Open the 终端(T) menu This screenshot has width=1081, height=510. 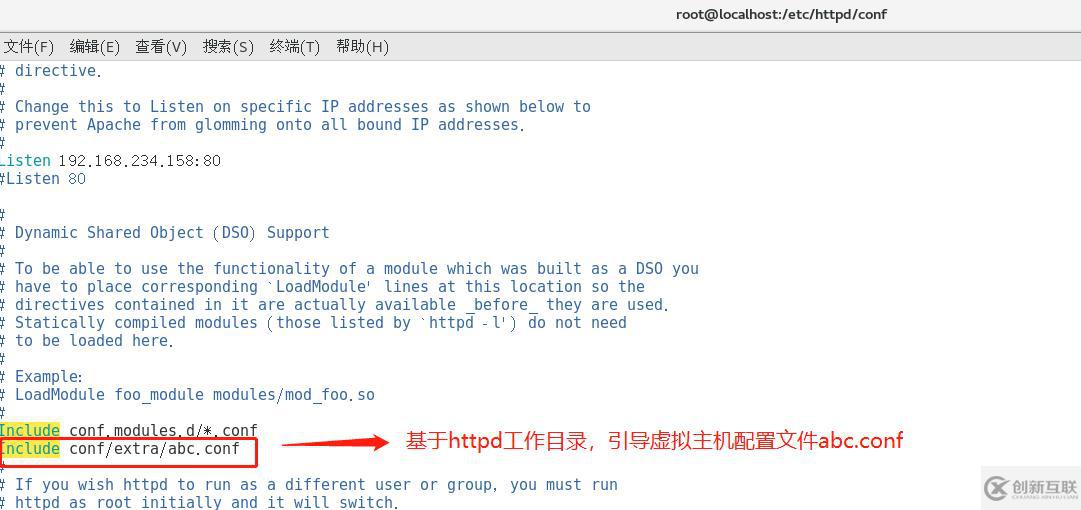pyautogui.click(x=294, y=47)
